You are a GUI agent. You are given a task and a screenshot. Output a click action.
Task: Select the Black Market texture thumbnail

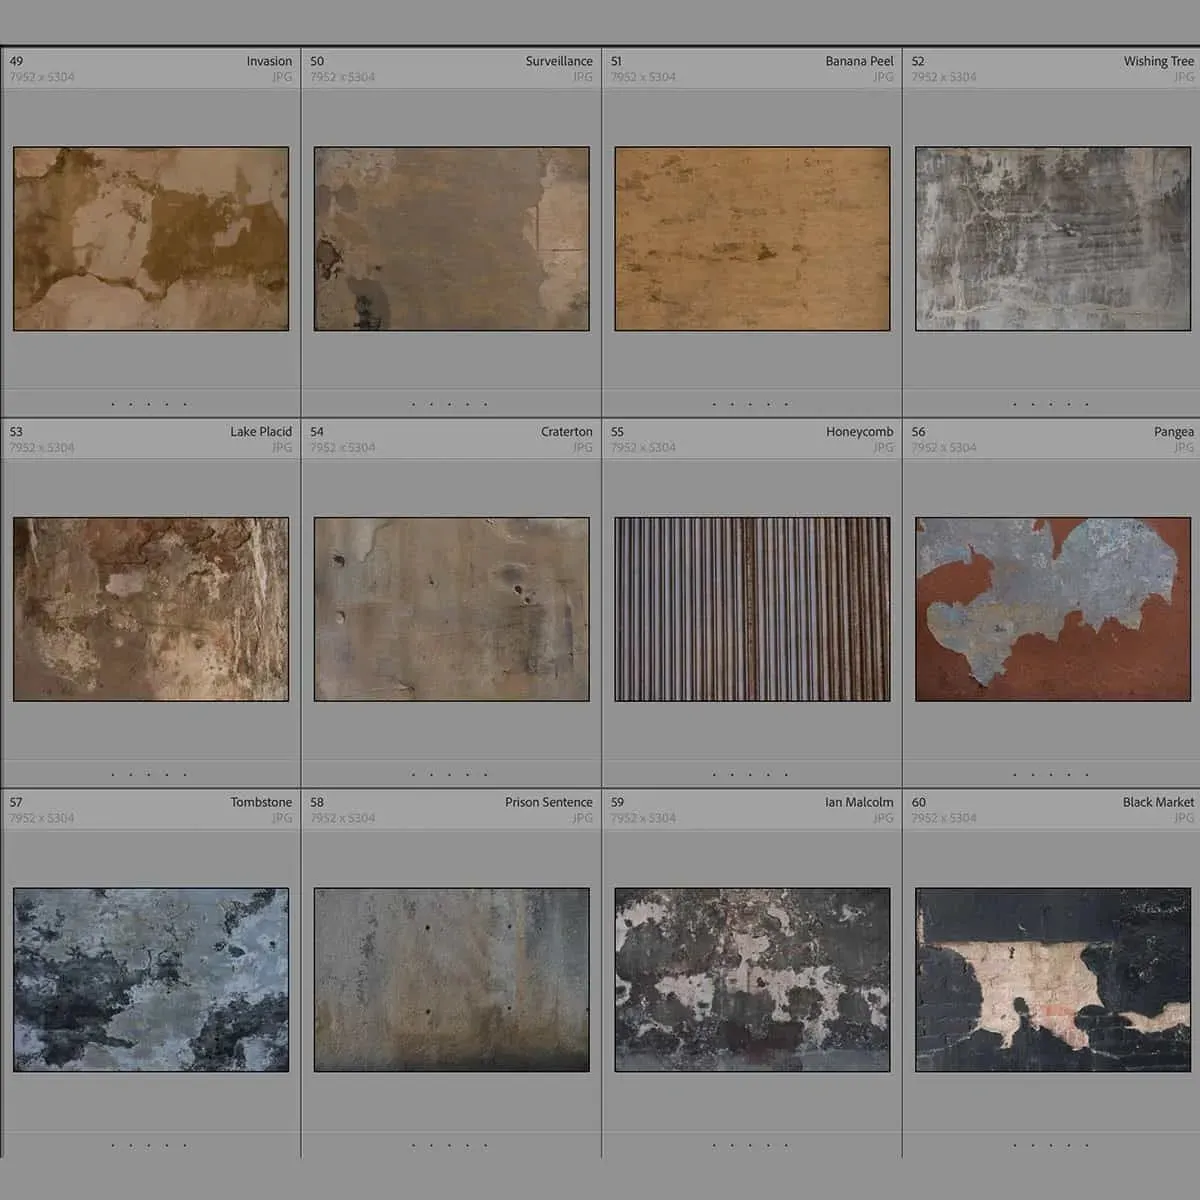click(x=1052, y=980)
